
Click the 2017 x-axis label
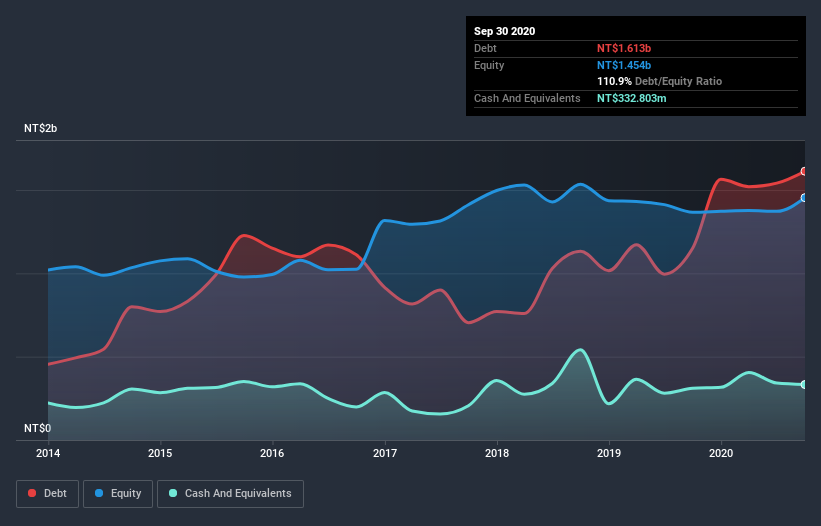(x=385, y=453)
